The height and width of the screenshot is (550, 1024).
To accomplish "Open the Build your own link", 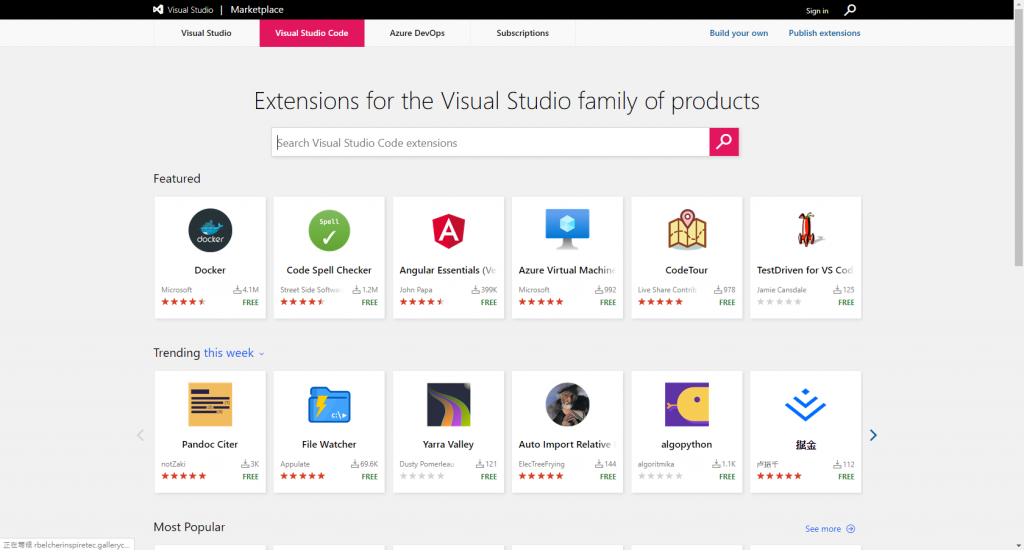I will 739,33.
